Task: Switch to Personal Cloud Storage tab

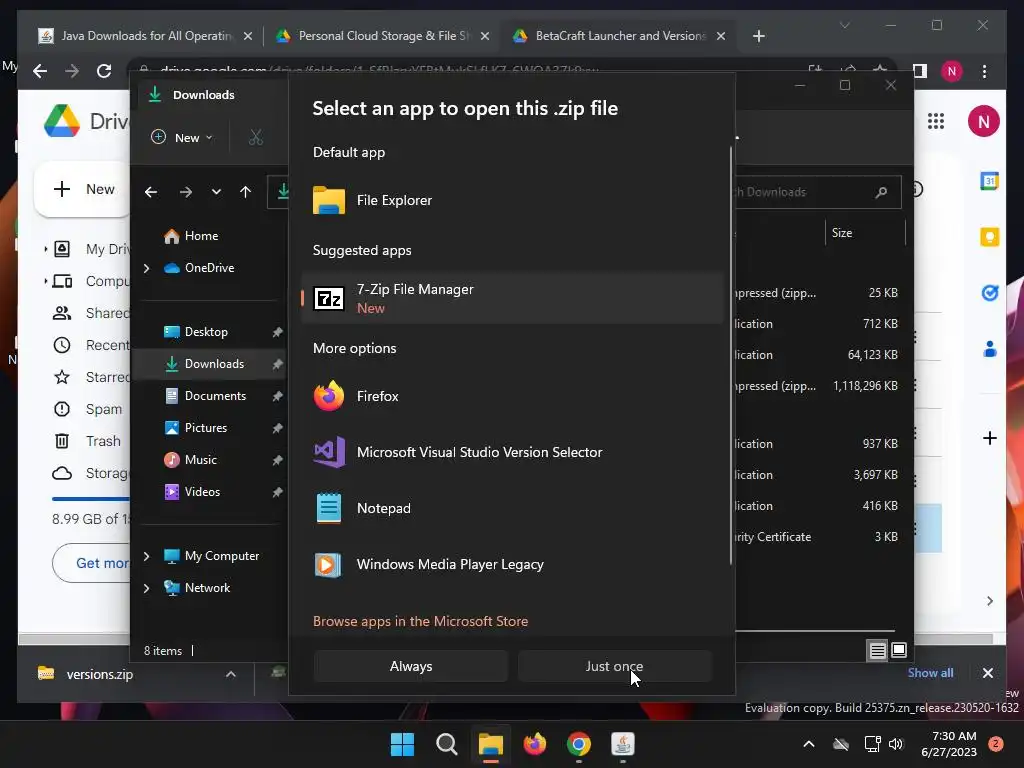Action: click(382, 36)
